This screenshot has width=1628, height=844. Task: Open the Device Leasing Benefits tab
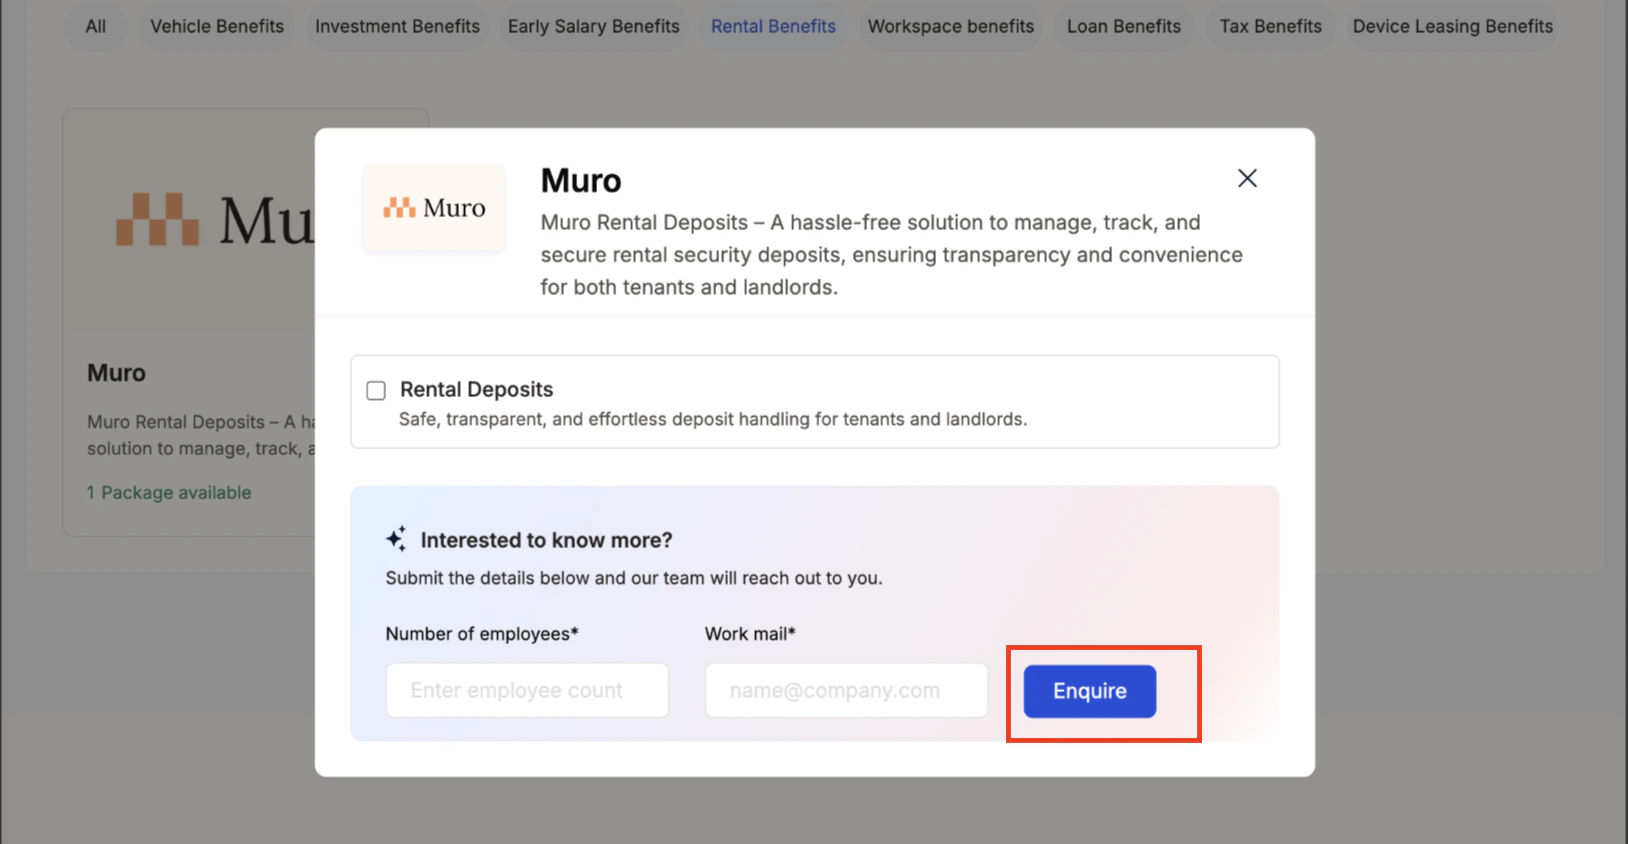tap(1453, 26)
